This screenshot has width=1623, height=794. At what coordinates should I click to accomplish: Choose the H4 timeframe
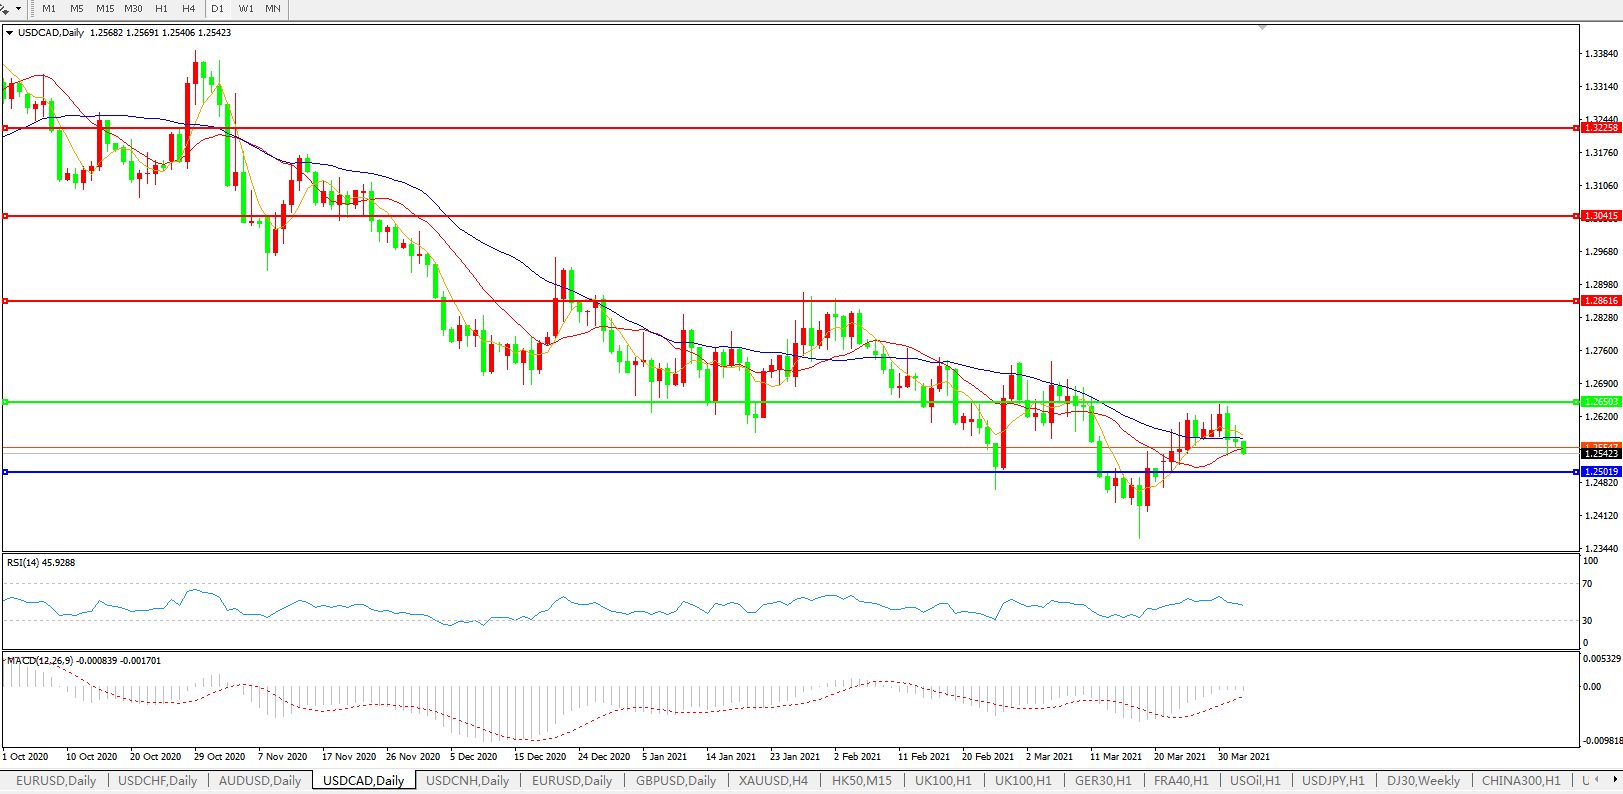coord(189,8)
